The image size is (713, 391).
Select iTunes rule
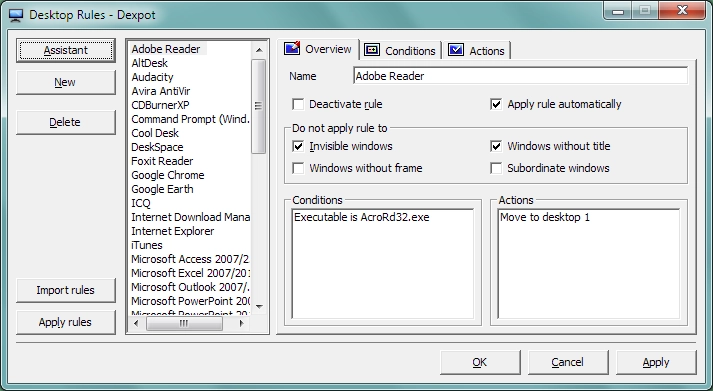click(x=146, y=246)
